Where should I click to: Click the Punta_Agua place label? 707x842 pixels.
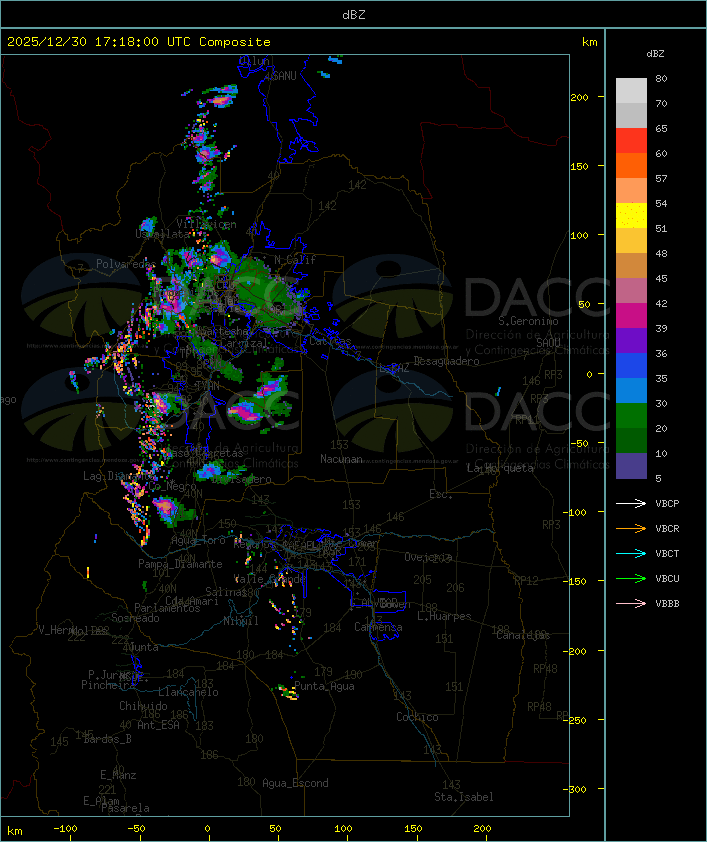[324, 686]
